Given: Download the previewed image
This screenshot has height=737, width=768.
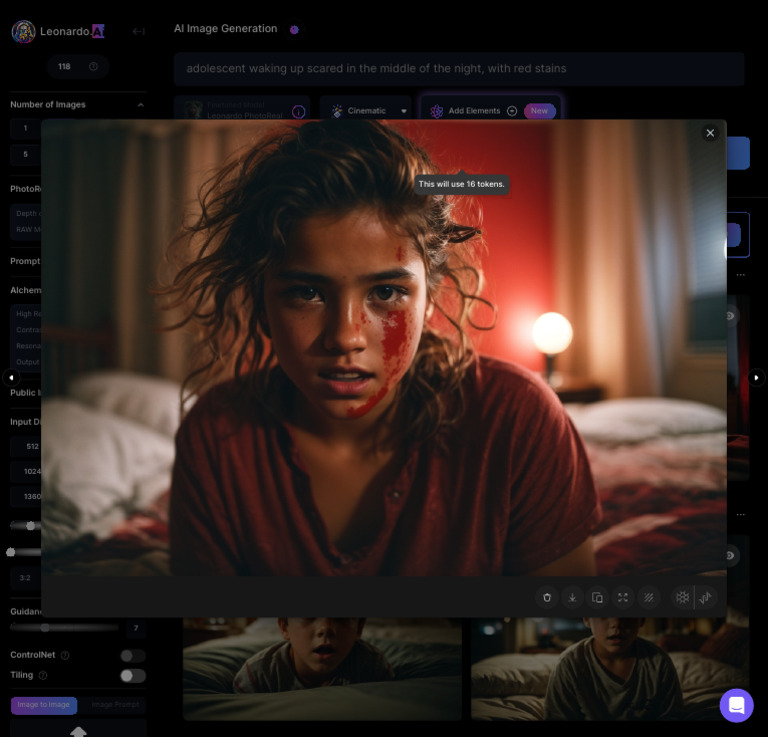Looking at the screenshot, I should pos(572,597).
